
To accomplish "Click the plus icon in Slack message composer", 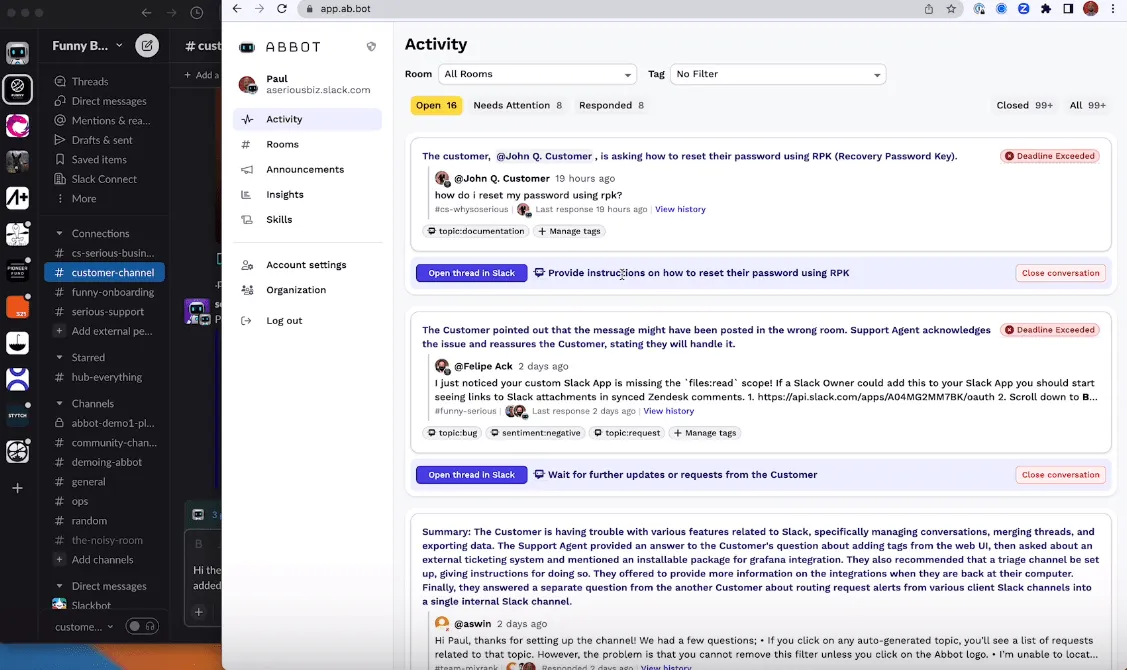I will pyautogui.click(x=198, y=612).
